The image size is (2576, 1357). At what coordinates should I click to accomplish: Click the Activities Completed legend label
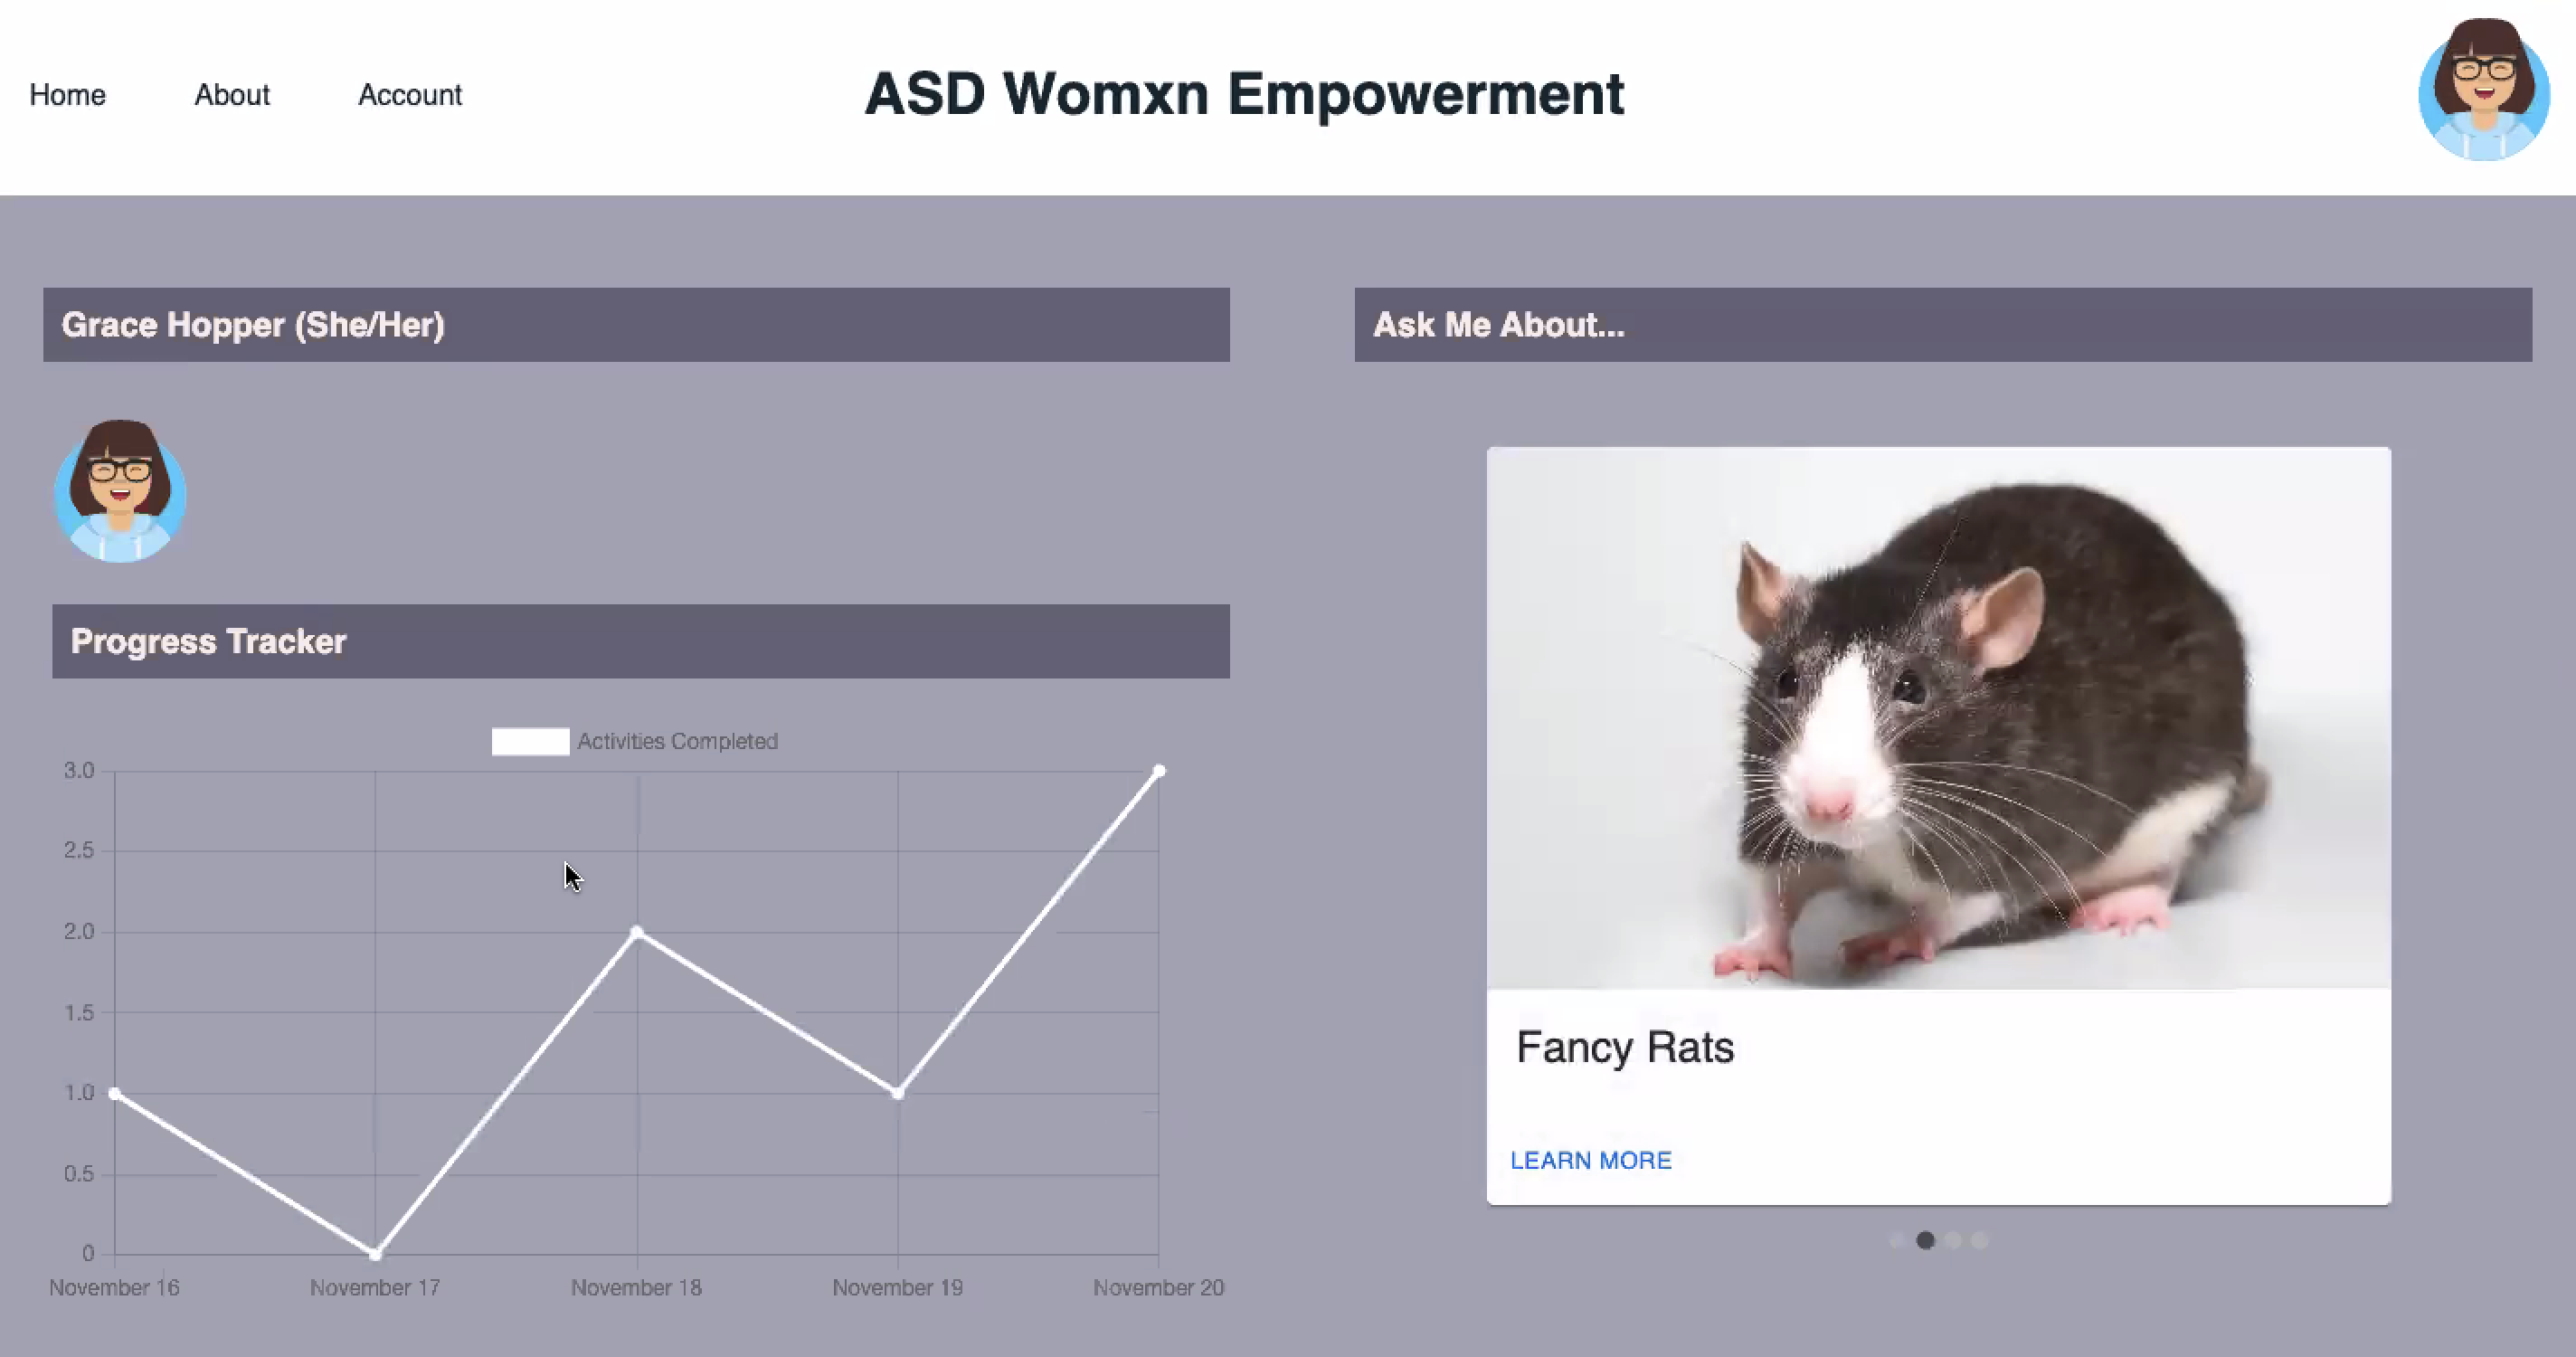tap(677, 741)
